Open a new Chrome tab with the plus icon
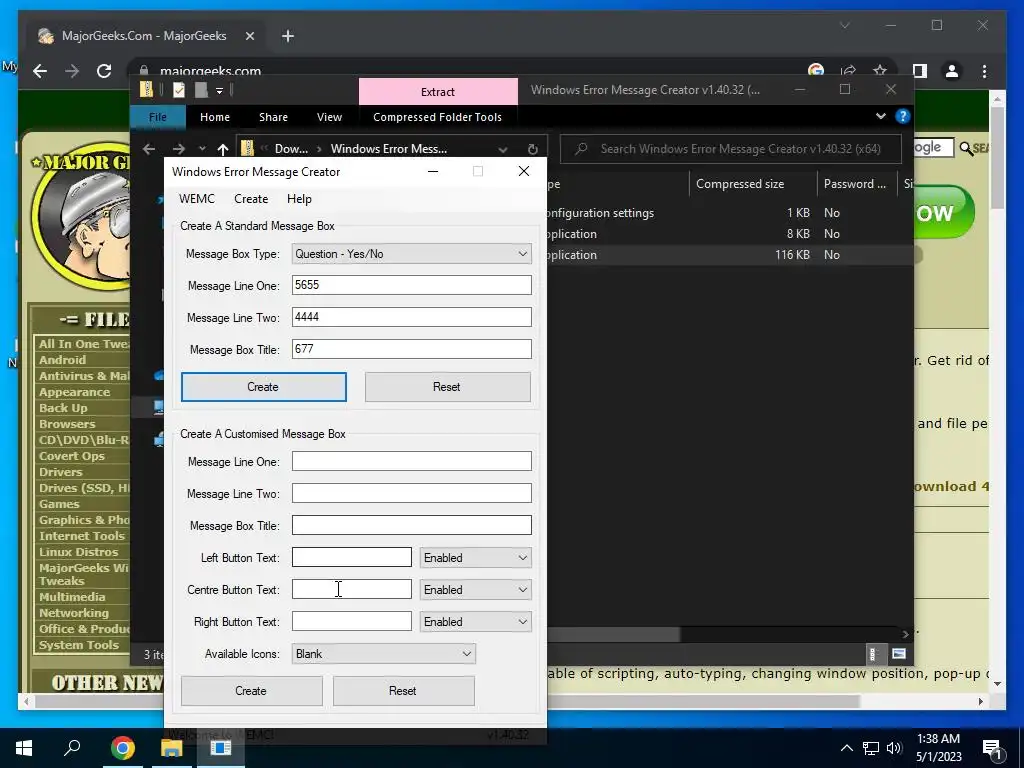Screen dimensions: 1024x768 287,37
